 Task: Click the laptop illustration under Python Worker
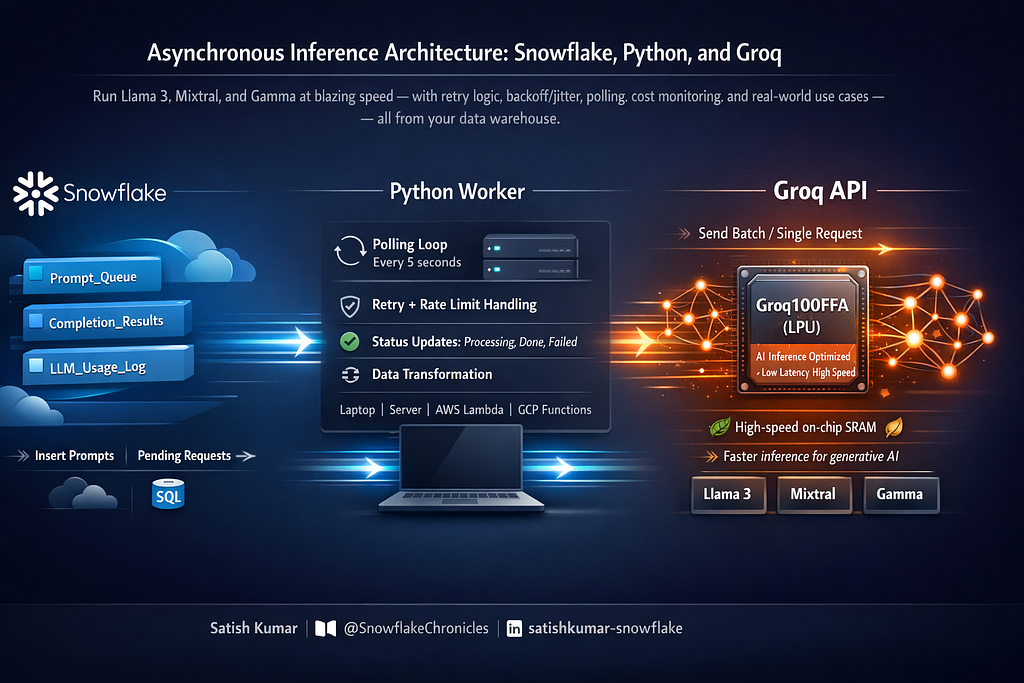click(x=461, y=468)
